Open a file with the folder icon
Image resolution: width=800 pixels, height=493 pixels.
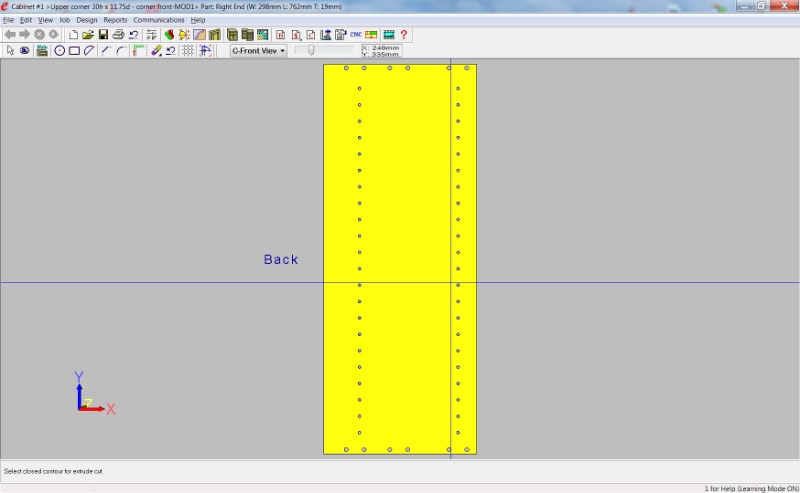point(88,35)
